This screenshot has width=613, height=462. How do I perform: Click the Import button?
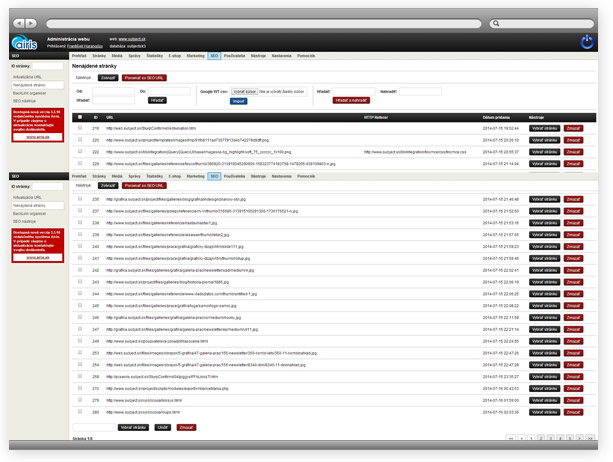[x=238, y=101]
